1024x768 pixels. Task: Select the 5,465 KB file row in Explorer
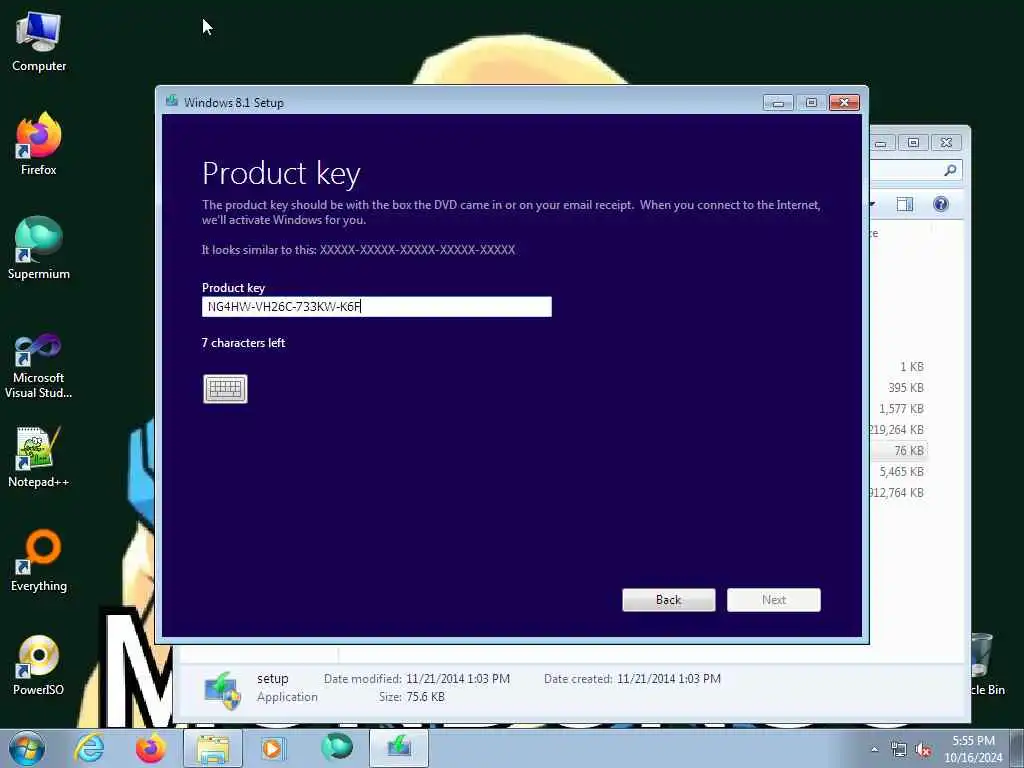coord(899,472)
